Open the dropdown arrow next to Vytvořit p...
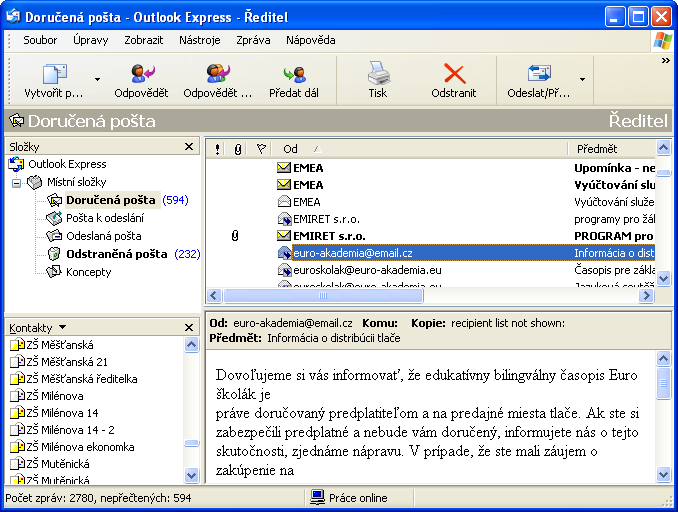 97,80
